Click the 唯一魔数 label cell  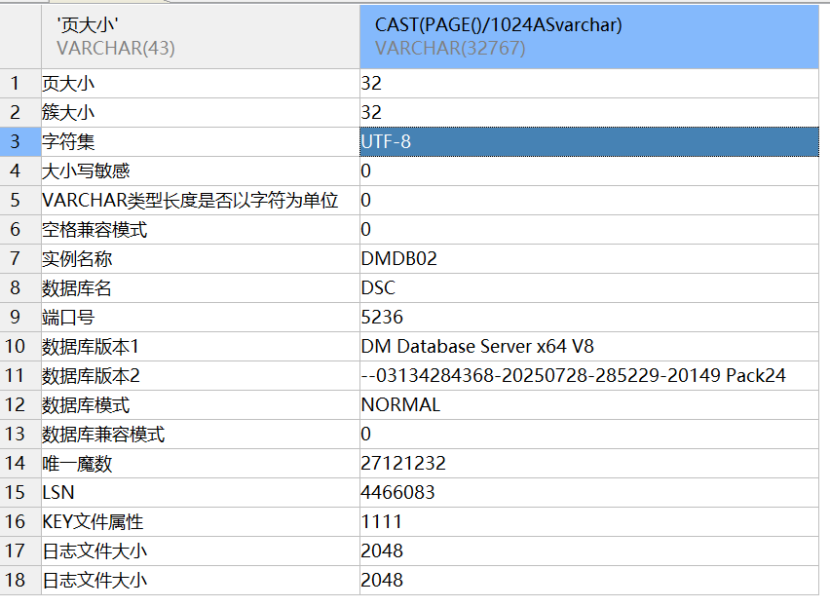click(x=201, y=463)
